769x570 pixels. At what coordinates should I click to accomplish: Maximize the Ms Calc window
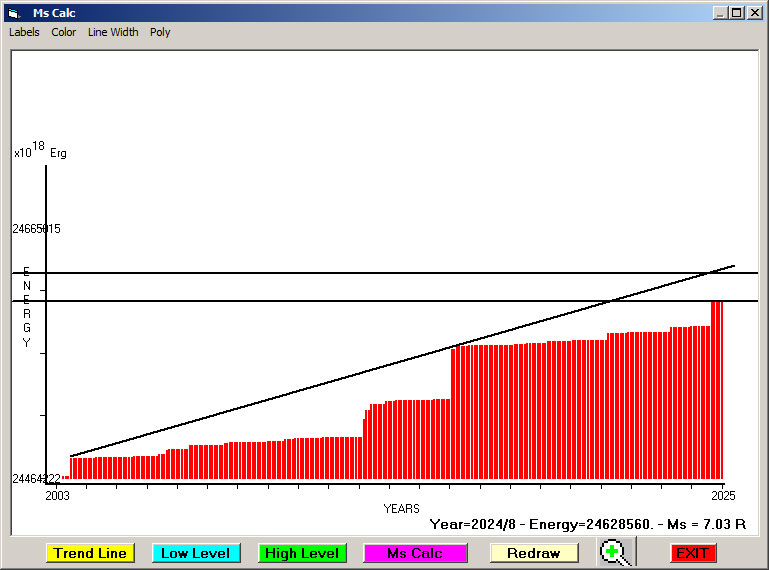pyautogui.click(x=737, y=13)
